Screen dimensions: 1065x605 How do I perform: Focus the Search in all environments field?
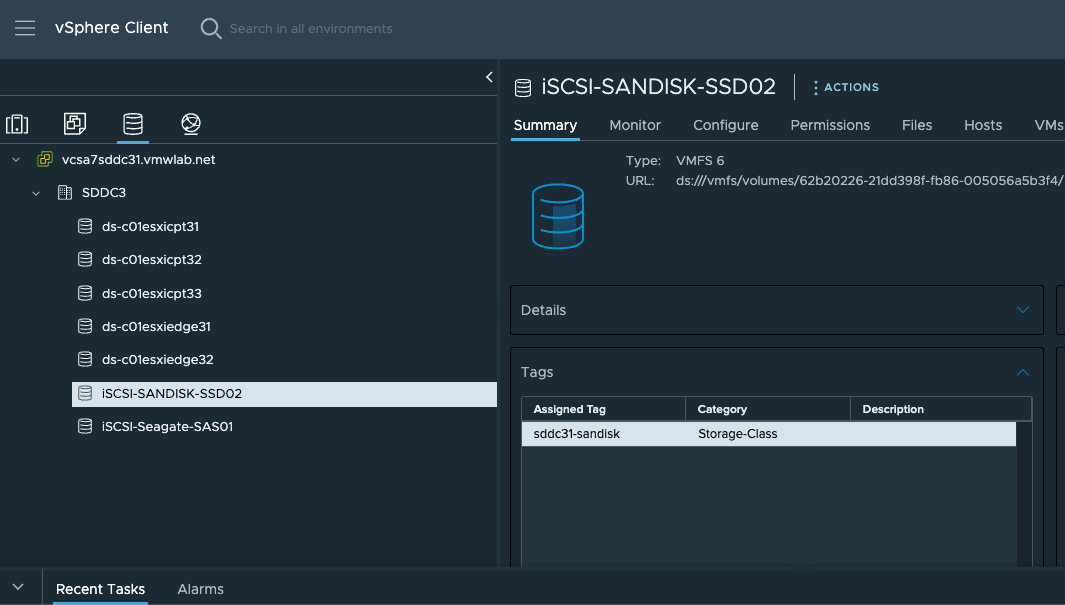pos(310,29)
